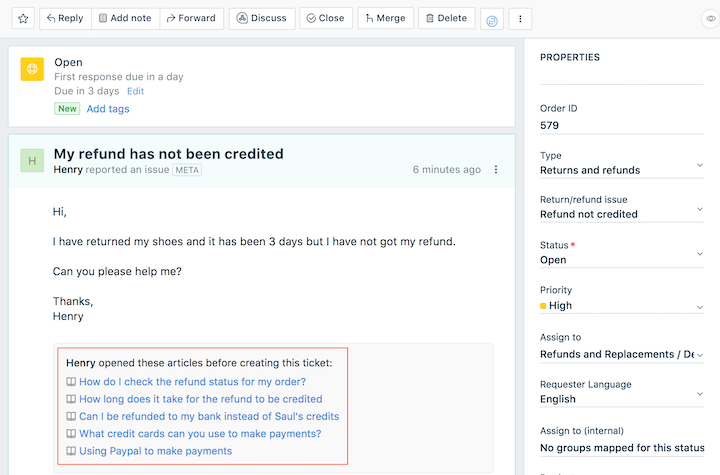This screenshot has width=720, height=475.
Task: Click the Order ID field
Action: (x=622, y=125)
